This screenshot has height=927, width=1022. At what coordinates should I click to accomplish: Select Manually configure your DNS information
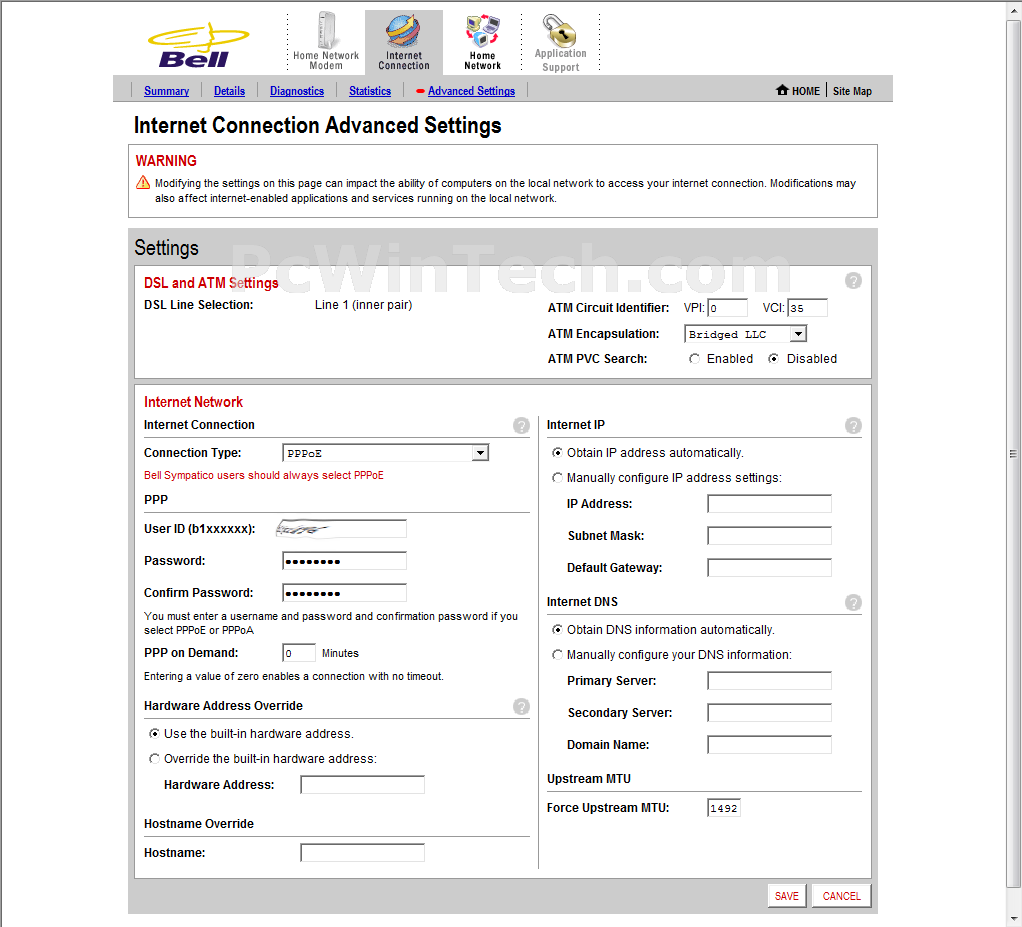pyautogui.click(x=557, y=655)
